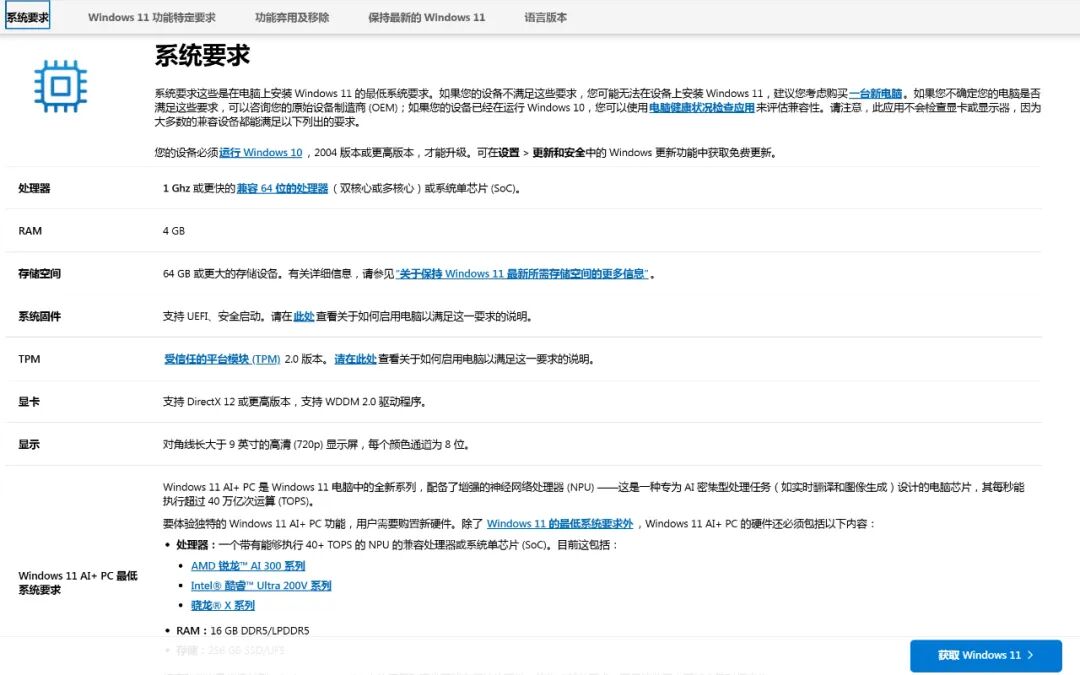The height and width of the screenshot is (675, 1080).
Task: Open 受信任的平台模块 (TPM) link
Action: (x=222, y=359)
